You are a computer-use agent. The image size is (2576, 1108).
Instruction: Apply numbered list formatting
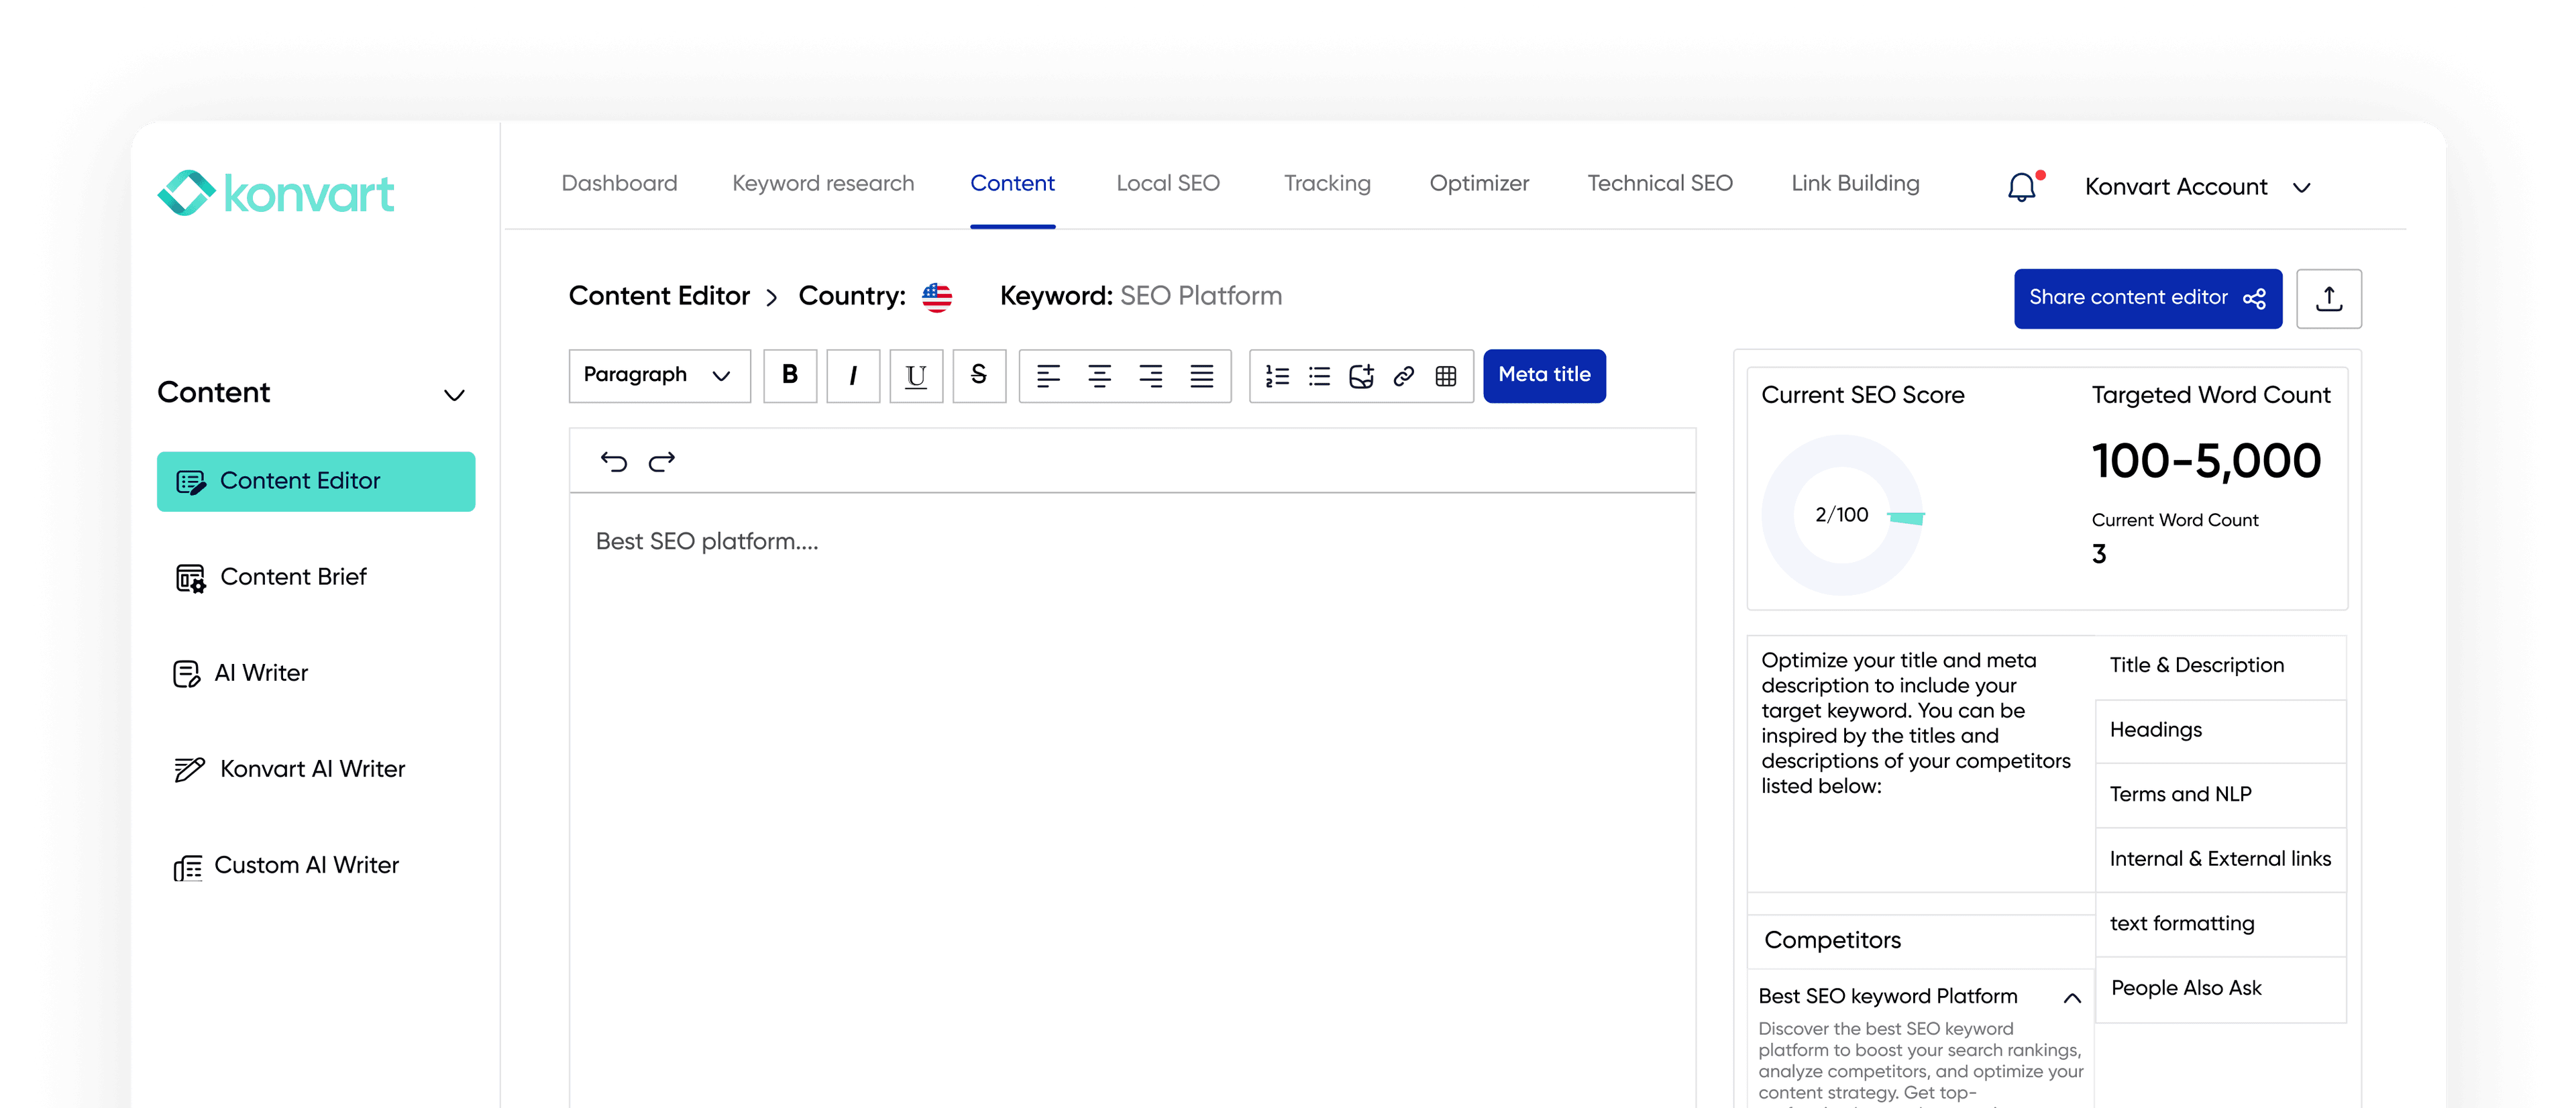(x=1277, y=376)
